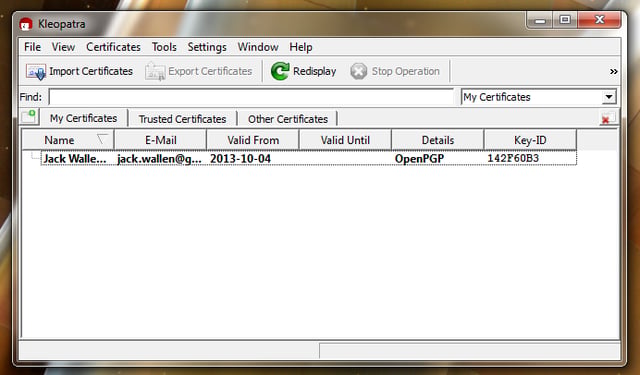Image resolution: width=640 pixels, height=375 pixels.
Task: Sort by the Details column header
Action: (x=438, y=140)
